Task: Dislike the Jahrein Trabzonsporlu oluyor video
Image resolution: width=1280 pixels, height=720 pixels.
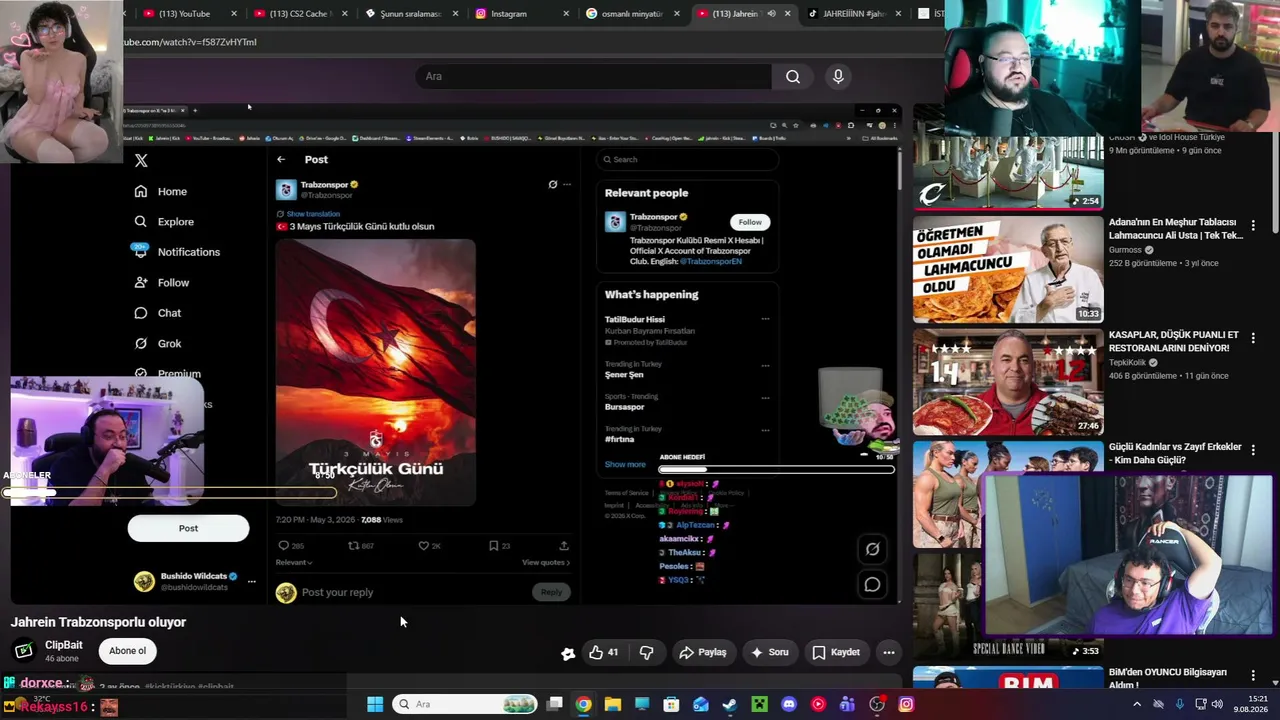Action: pyautogui.click(x=646, y=652)
